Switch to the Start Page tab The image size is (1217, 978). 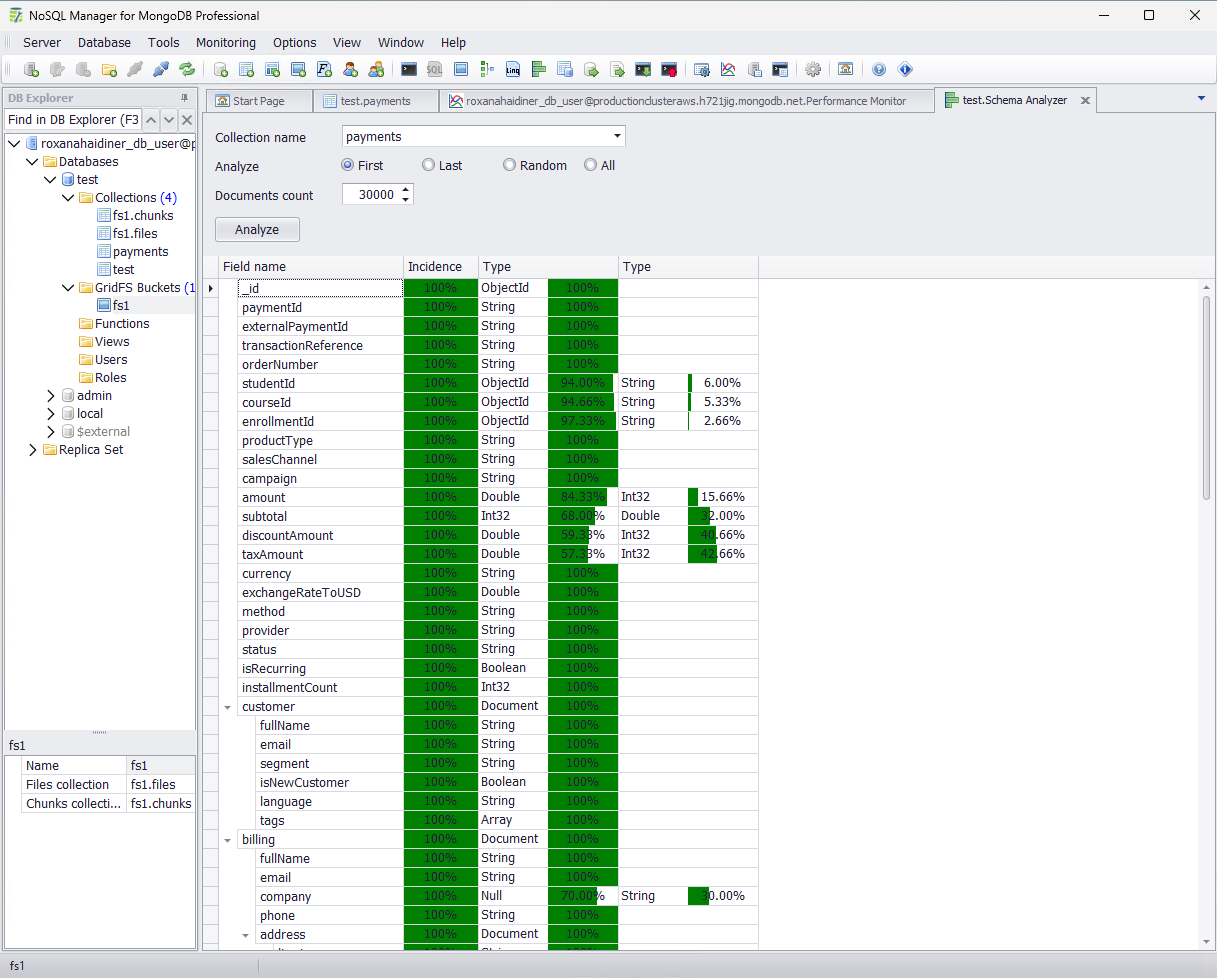click(259, 100)
